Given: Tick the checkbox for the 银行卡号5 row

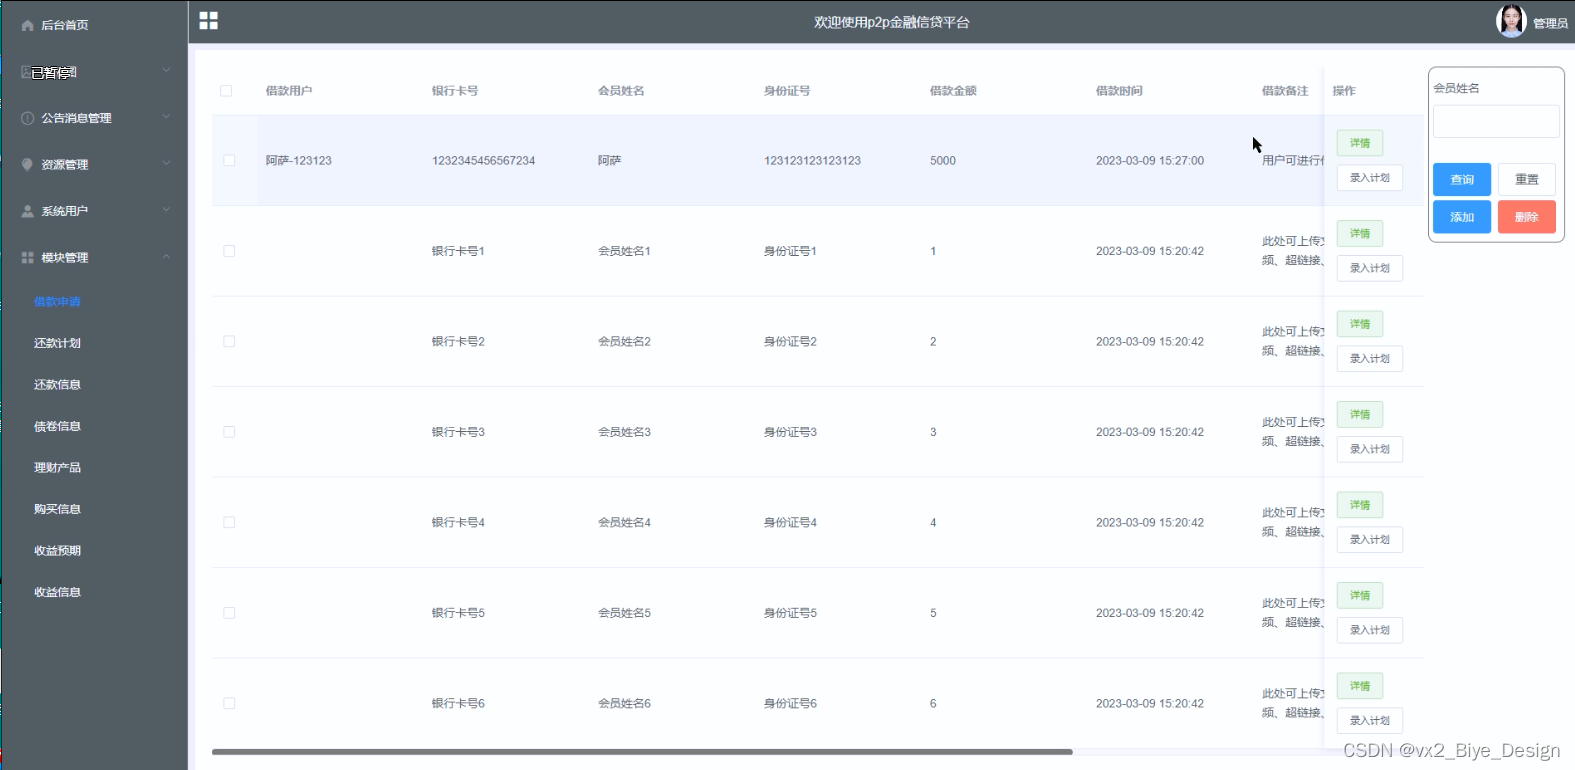Looking at the screenshot, I should pos(229,613).
